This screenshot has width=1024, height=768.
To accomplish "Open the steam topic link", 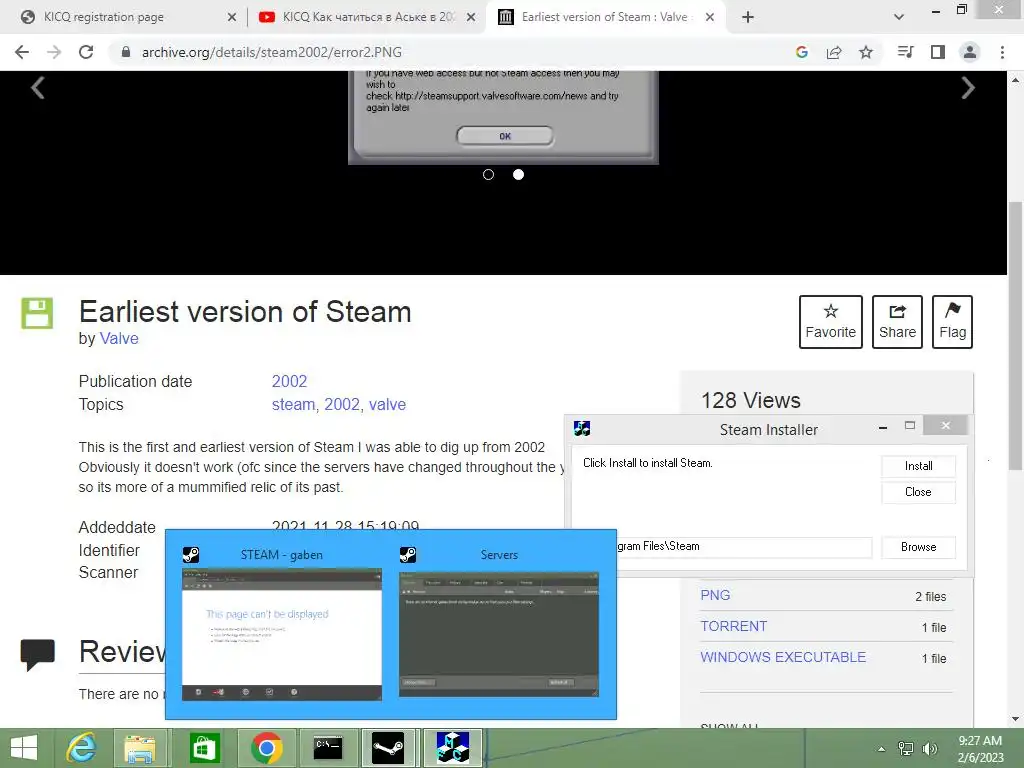I will [293, 404].
